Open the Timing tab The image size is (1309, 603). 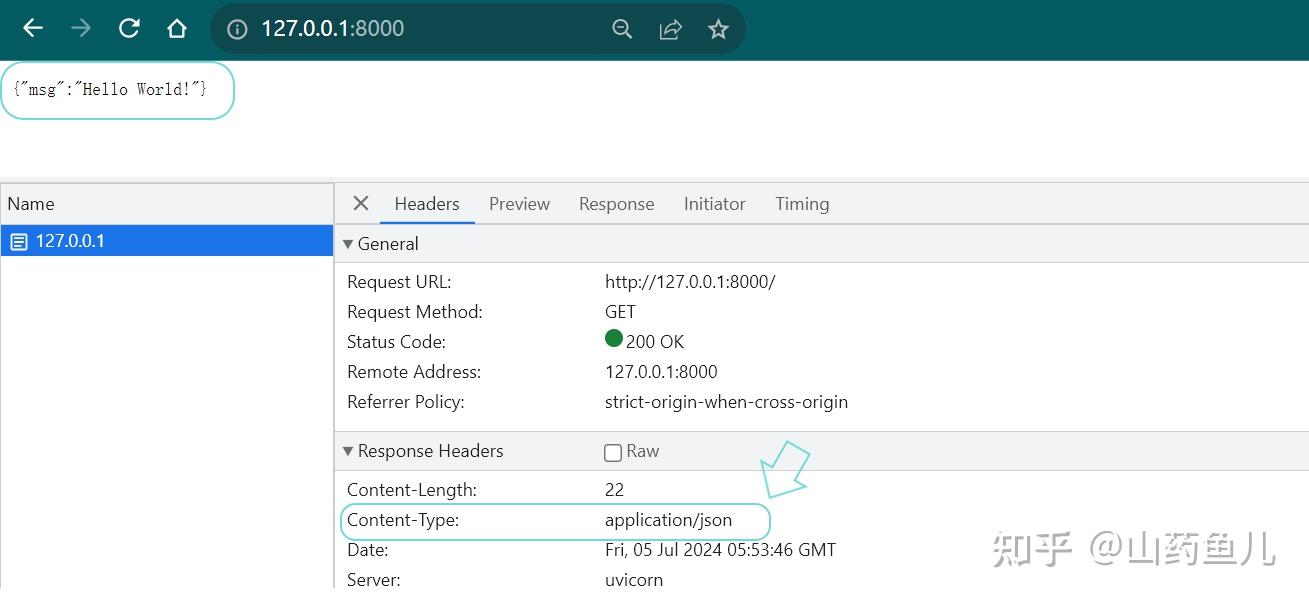(x=801, y=203)
